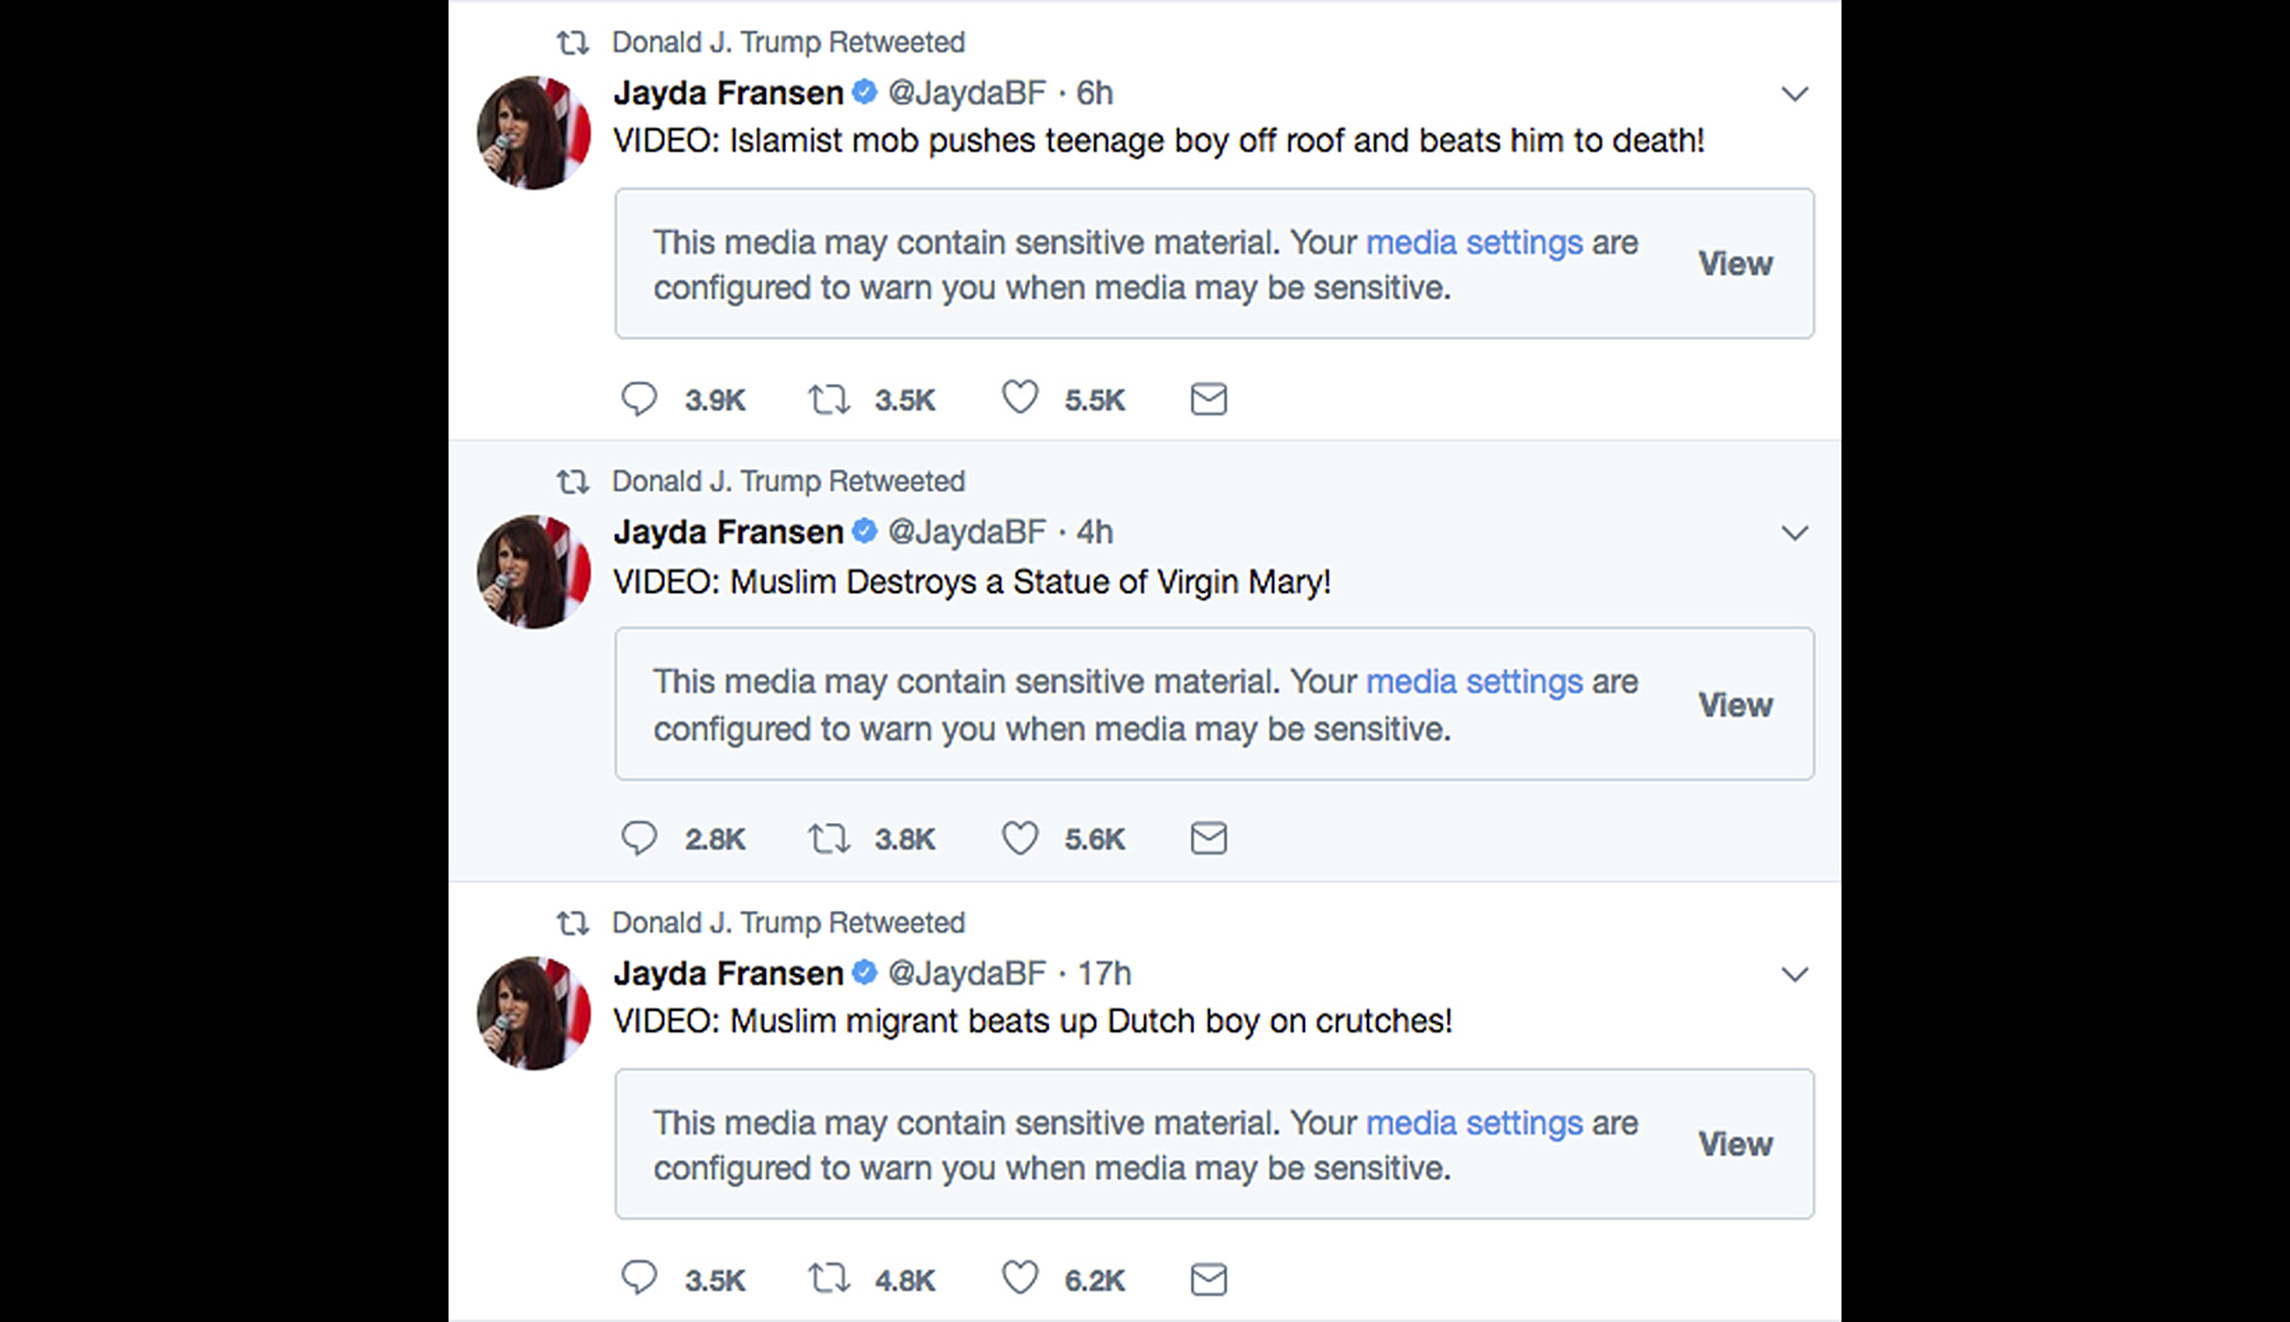Retweet the tweet with 4.8K retweets

click(x=829, y=1278)
